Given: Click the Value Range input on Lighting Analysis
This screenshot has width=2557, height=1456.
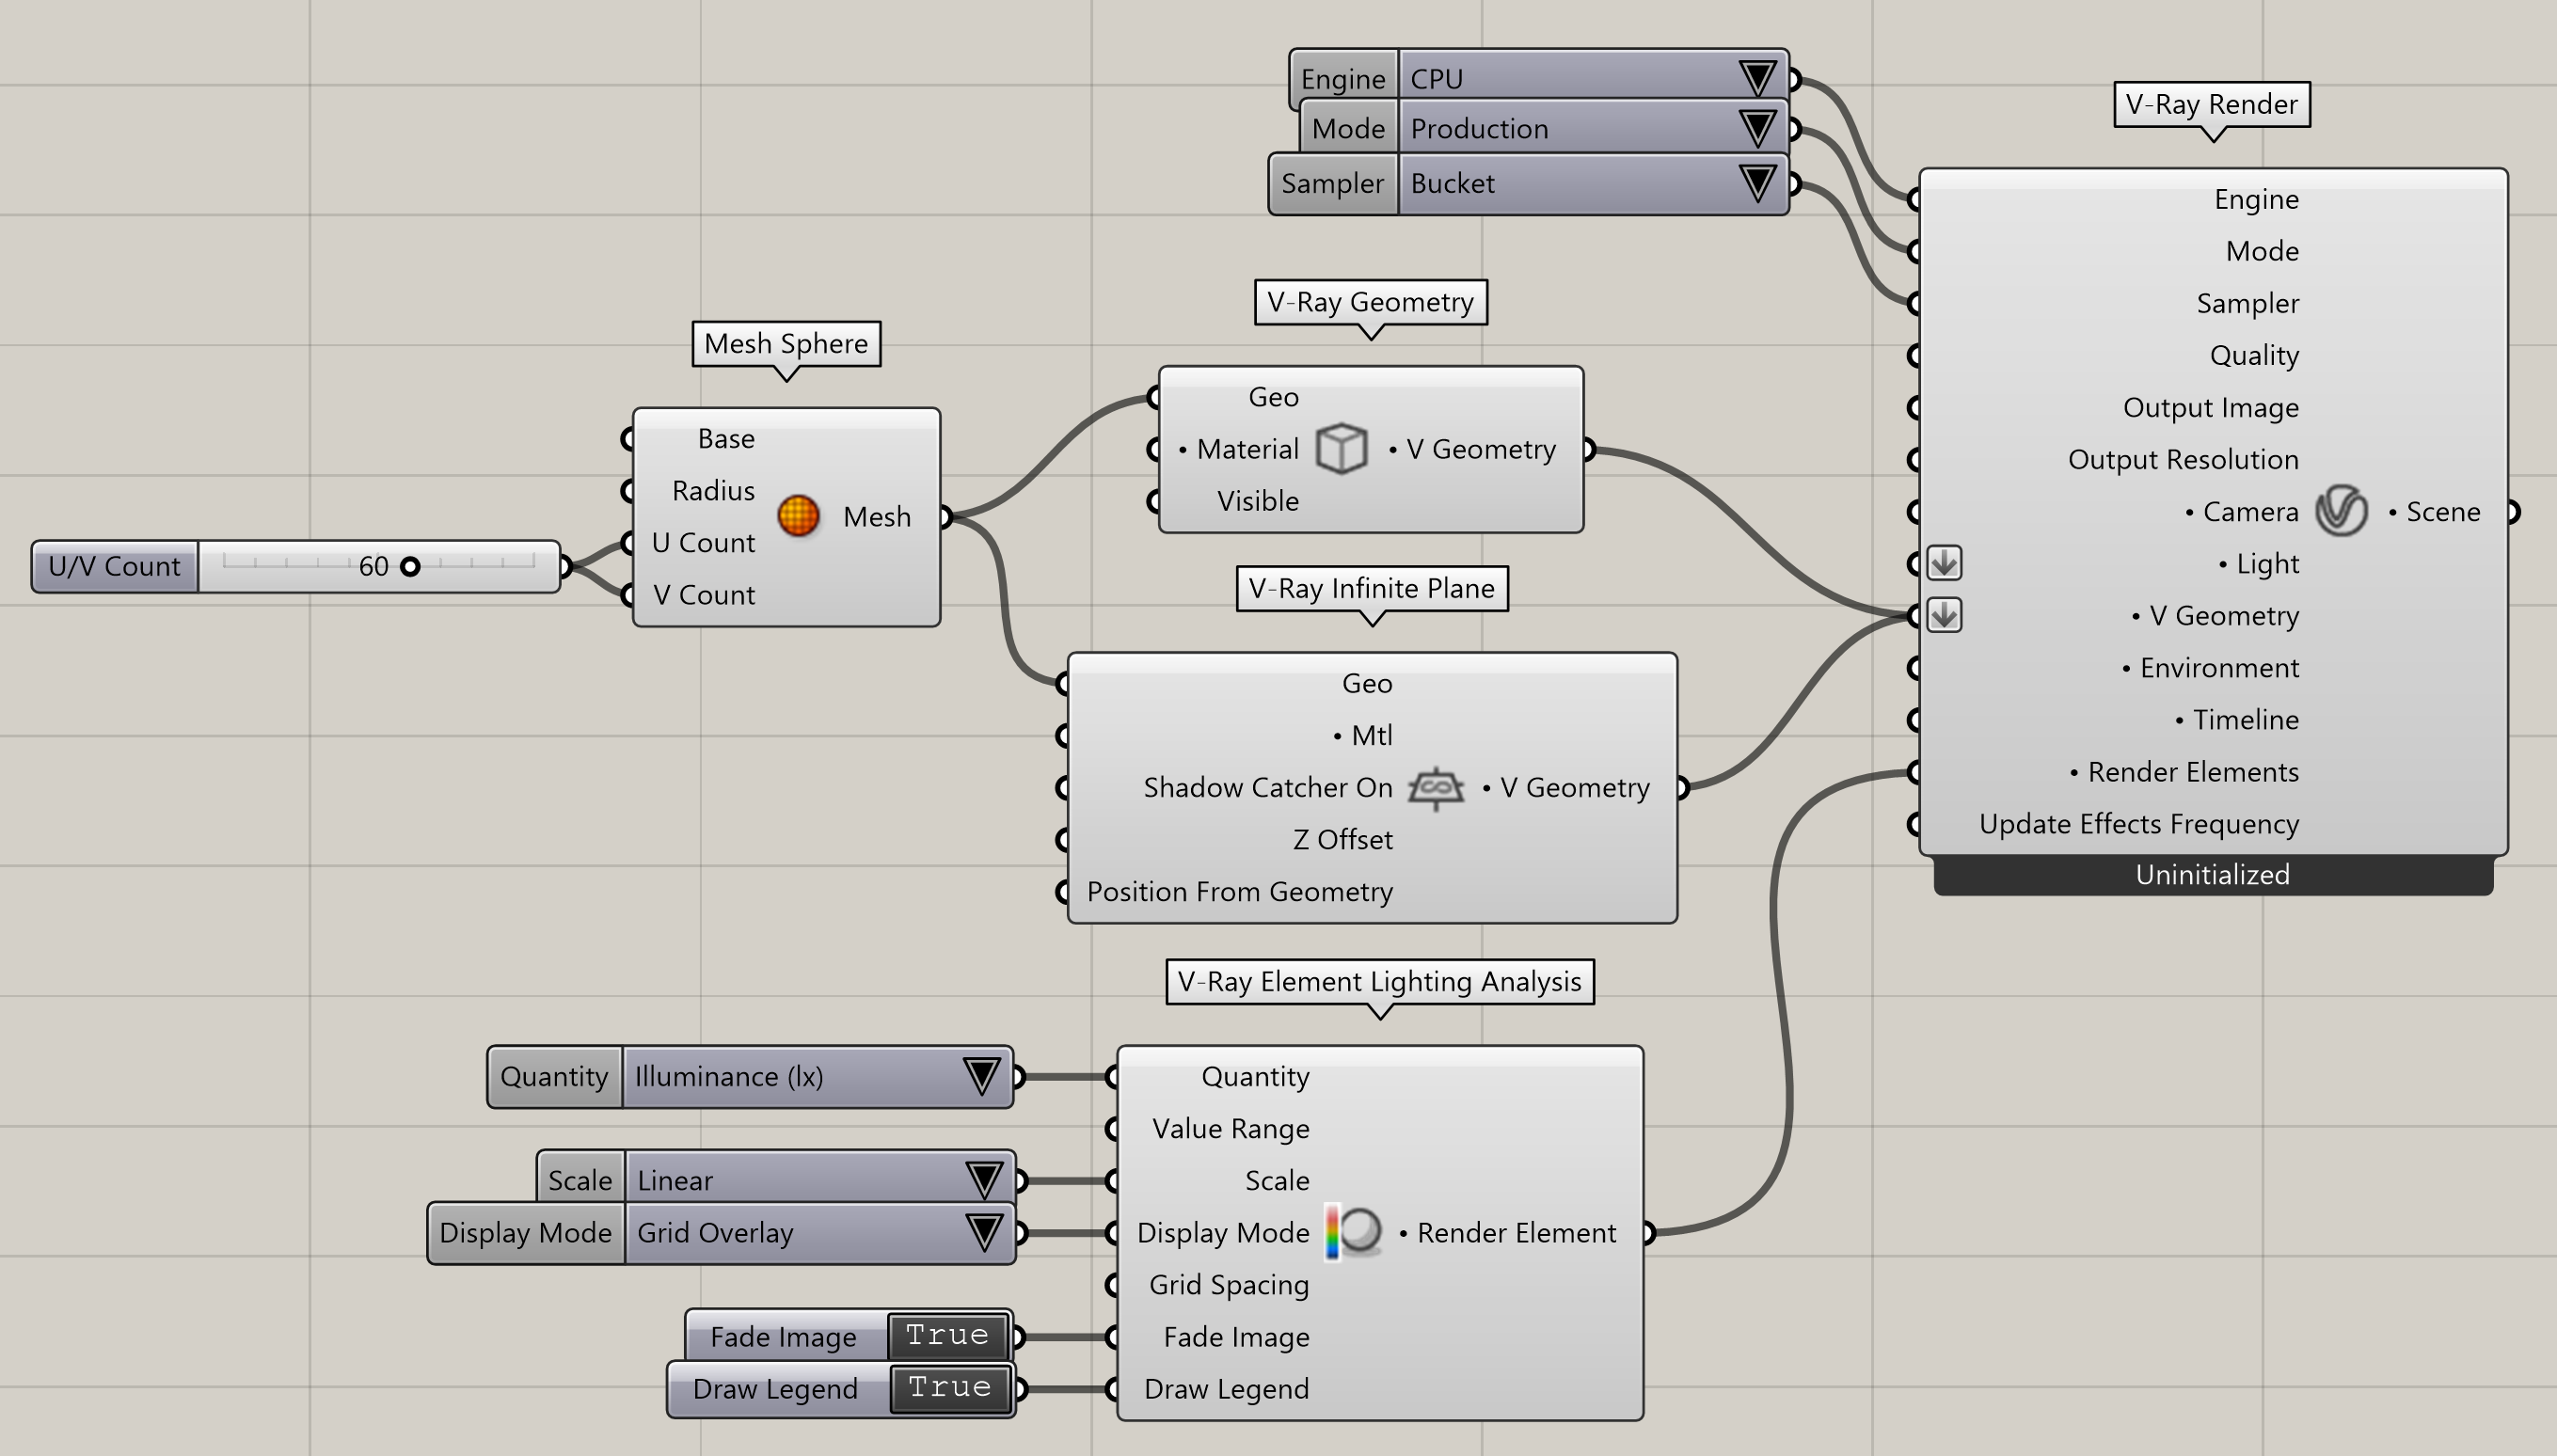Looking at the screenshot, I should [x=1230, y=1128].
